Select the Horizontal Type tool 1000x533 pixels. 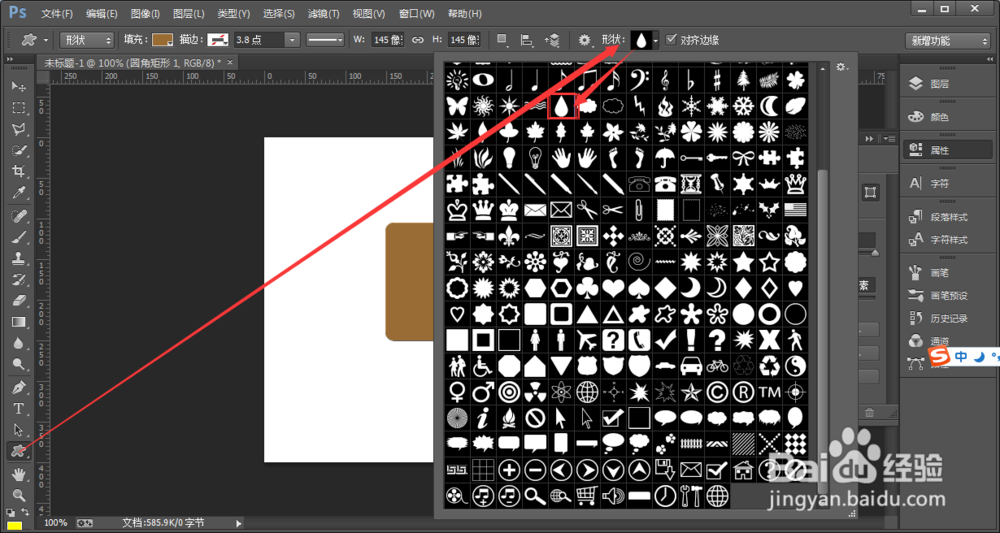(19, 409)
